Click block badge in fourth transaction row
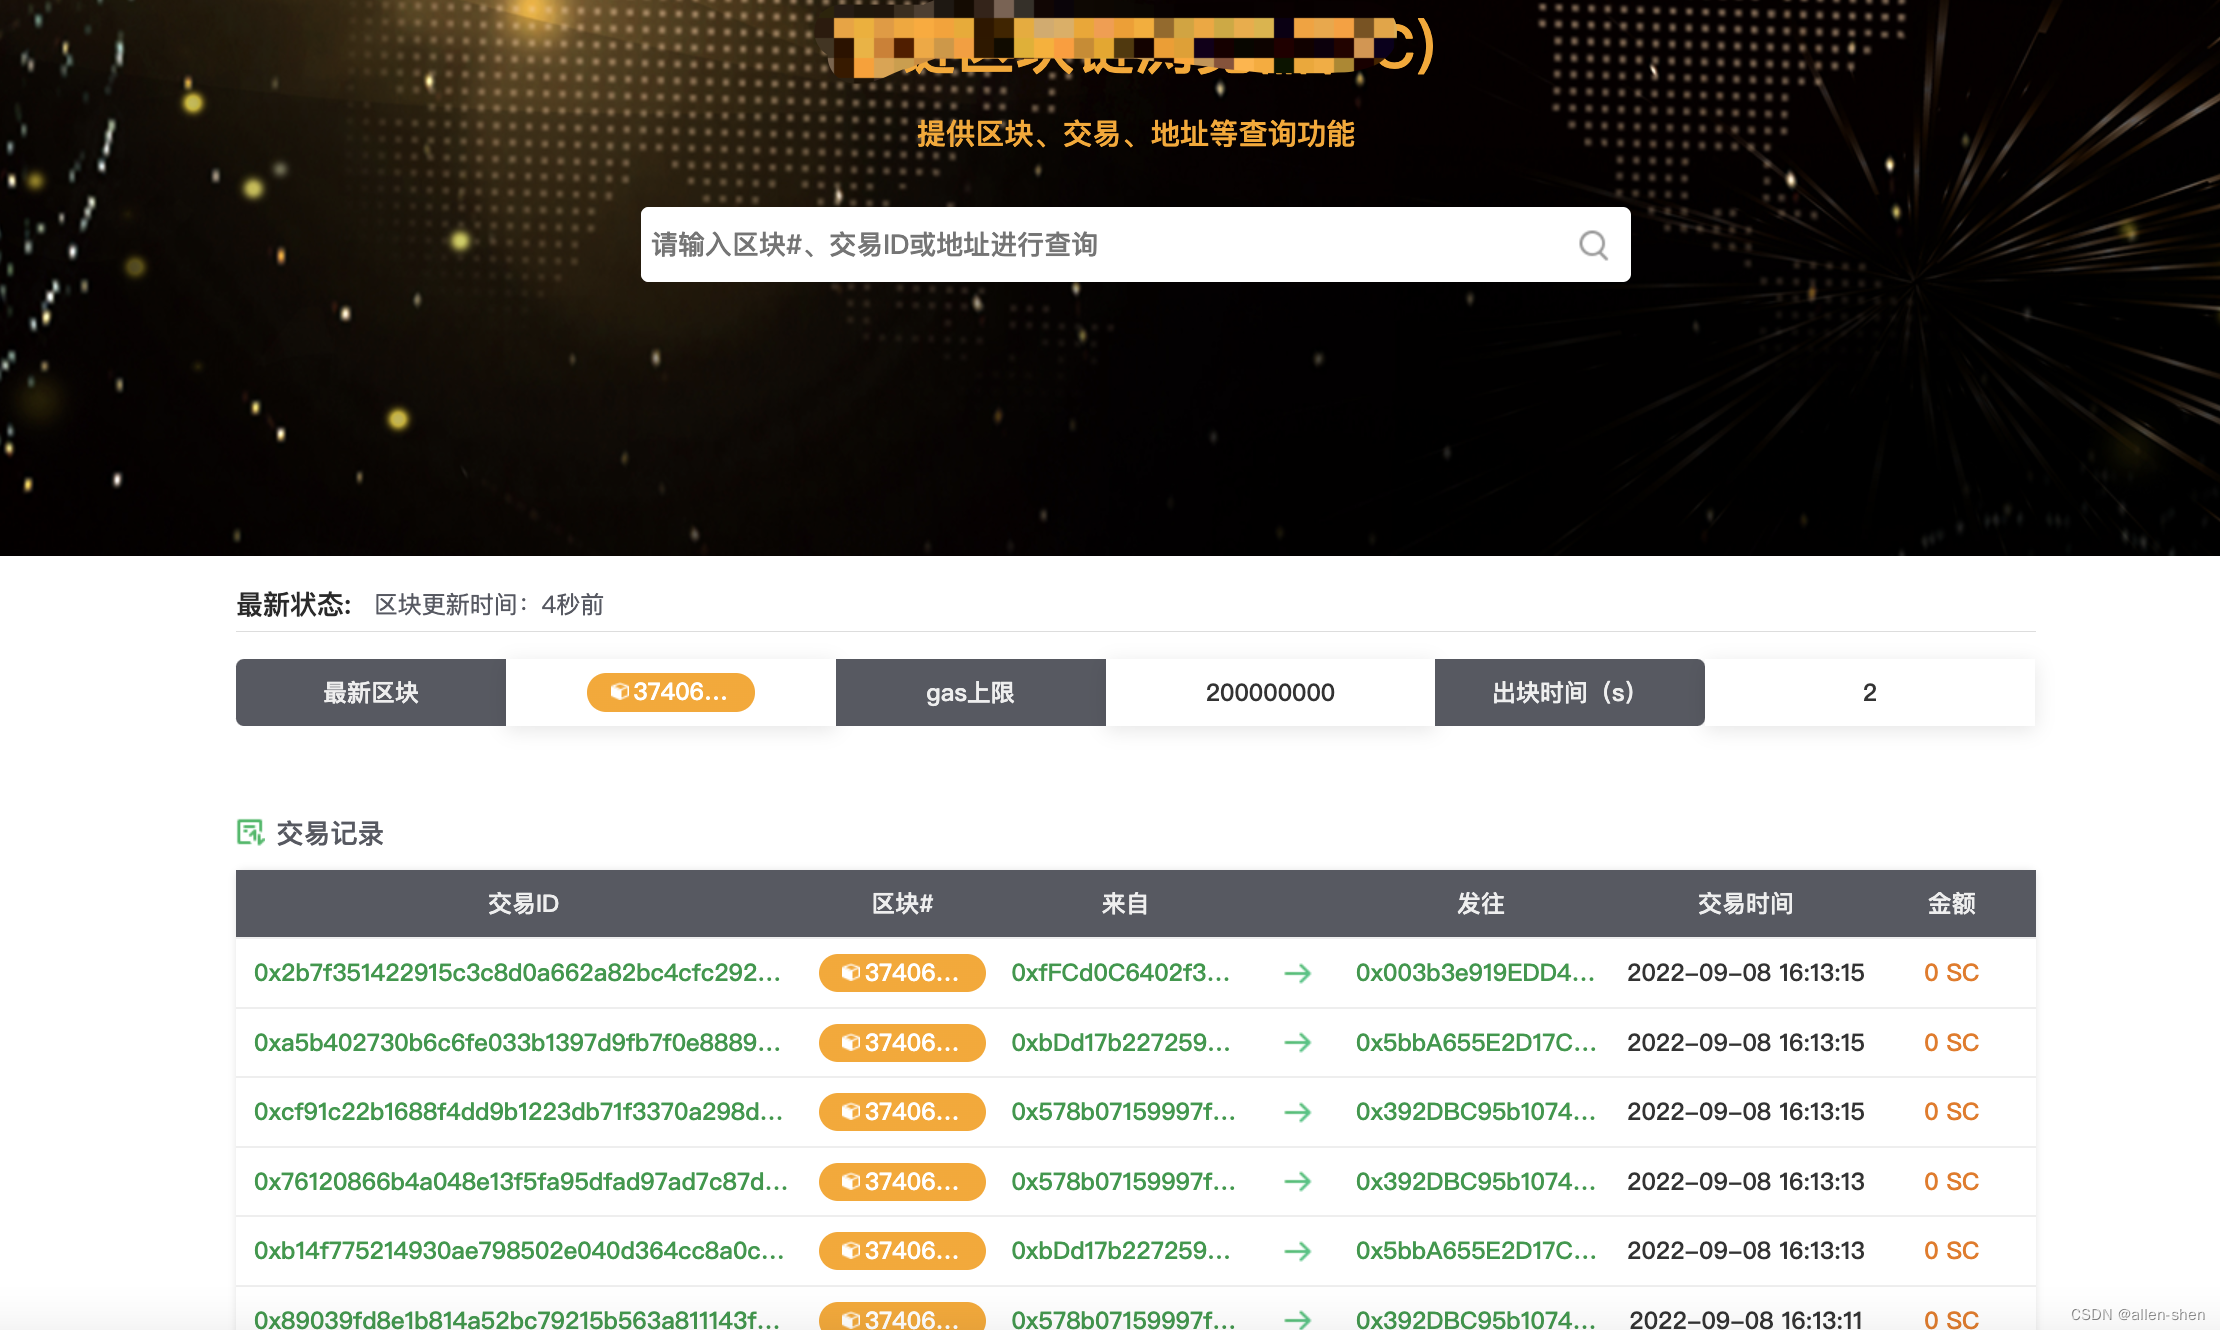The width and height of the screenshot is (2220, 1330). coord(901,1182)
